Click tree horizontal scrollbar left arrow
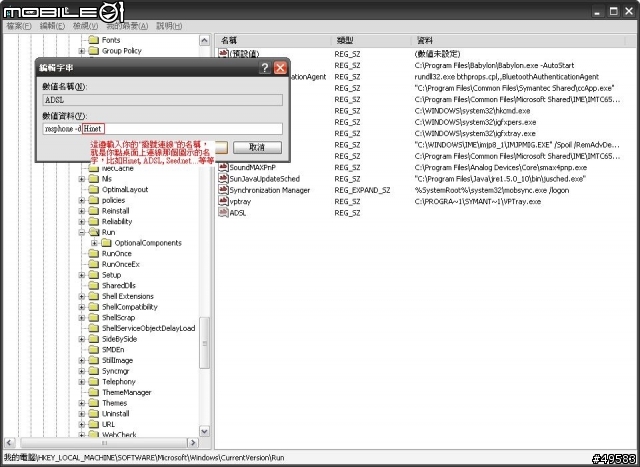The height and width of the screenshot is (467, 640). coord(9,443)
